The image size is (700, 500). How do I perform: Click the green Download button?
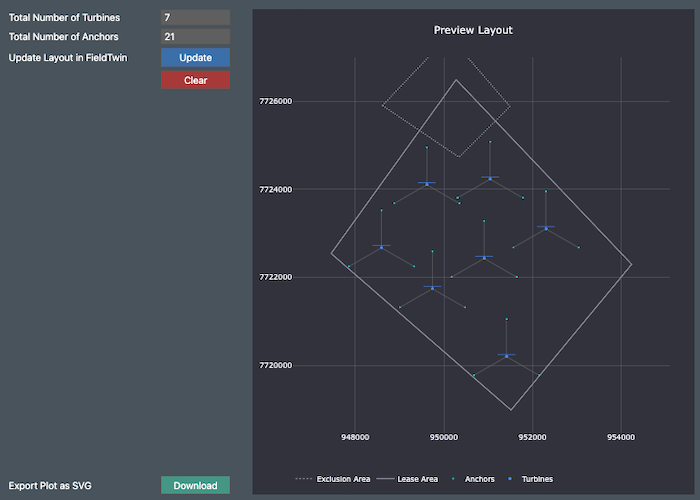coord(195,485)
